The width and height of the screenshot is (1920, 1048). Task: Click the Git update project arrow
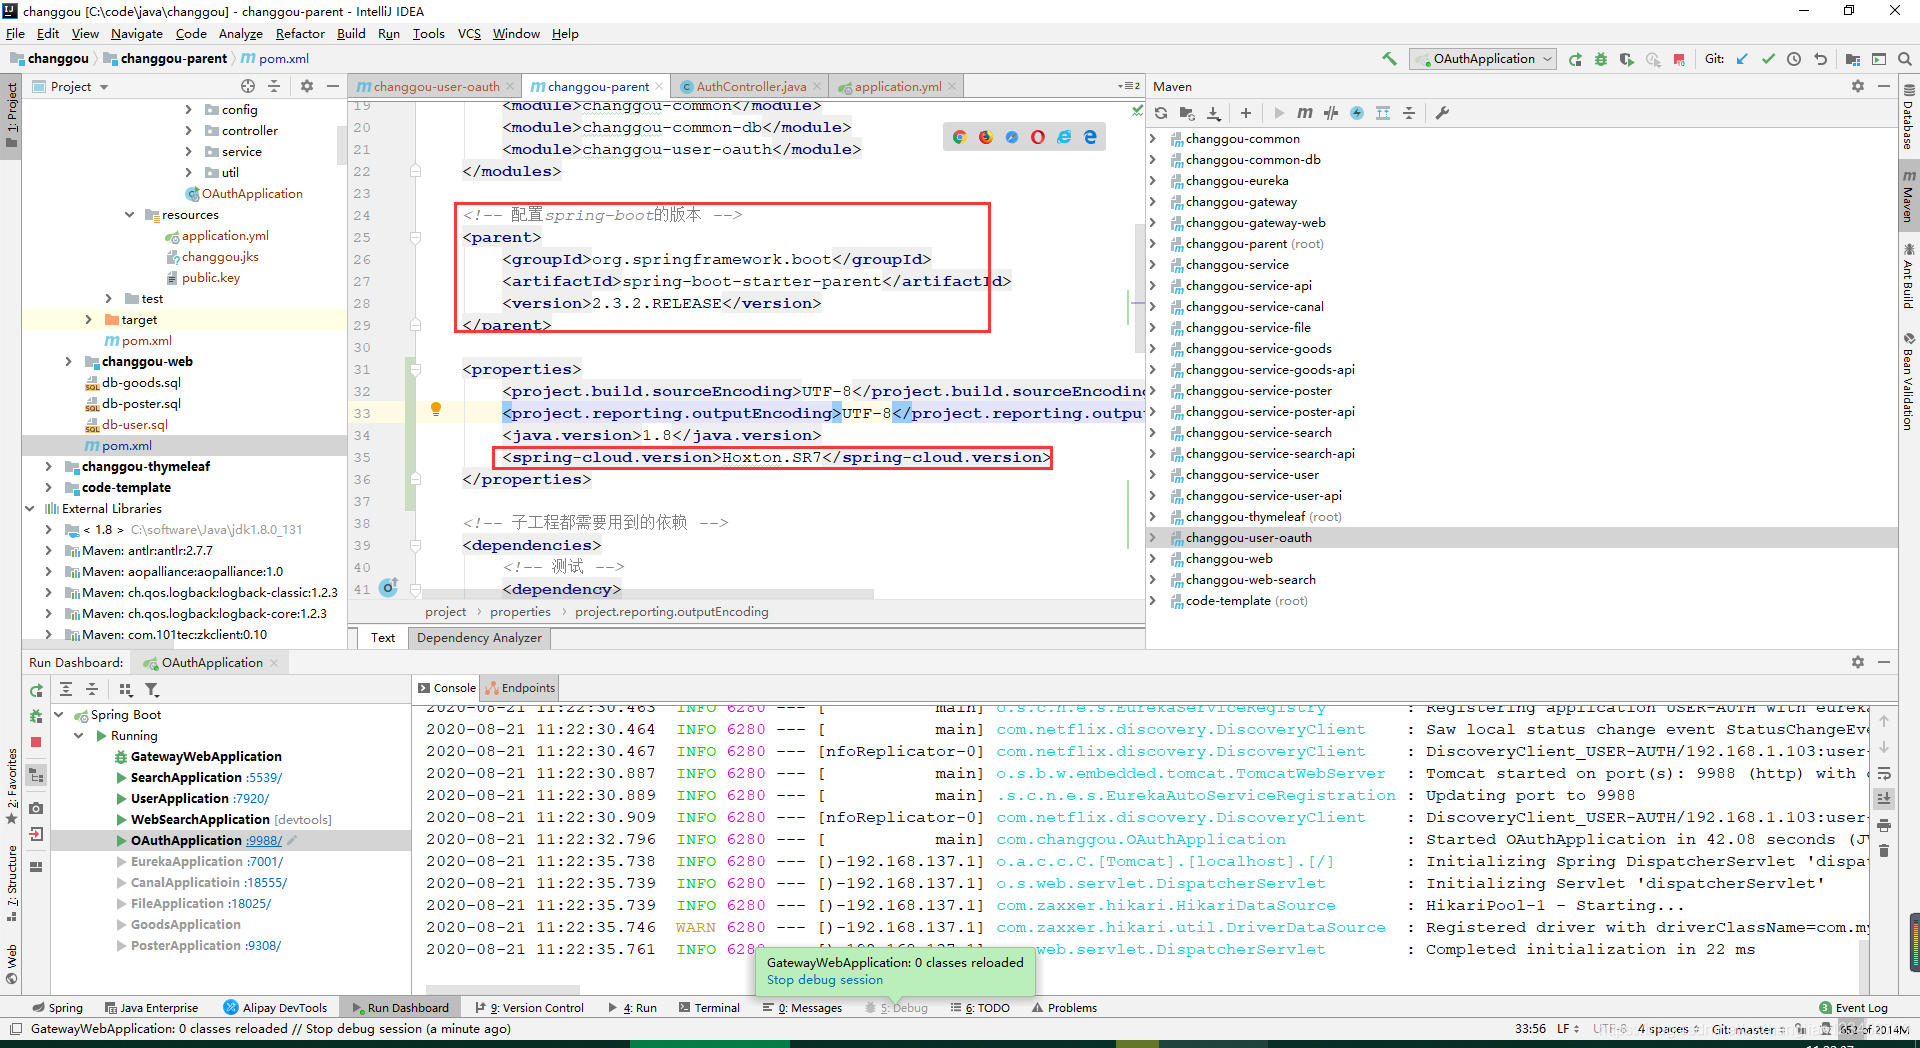tap(1742, 59)
